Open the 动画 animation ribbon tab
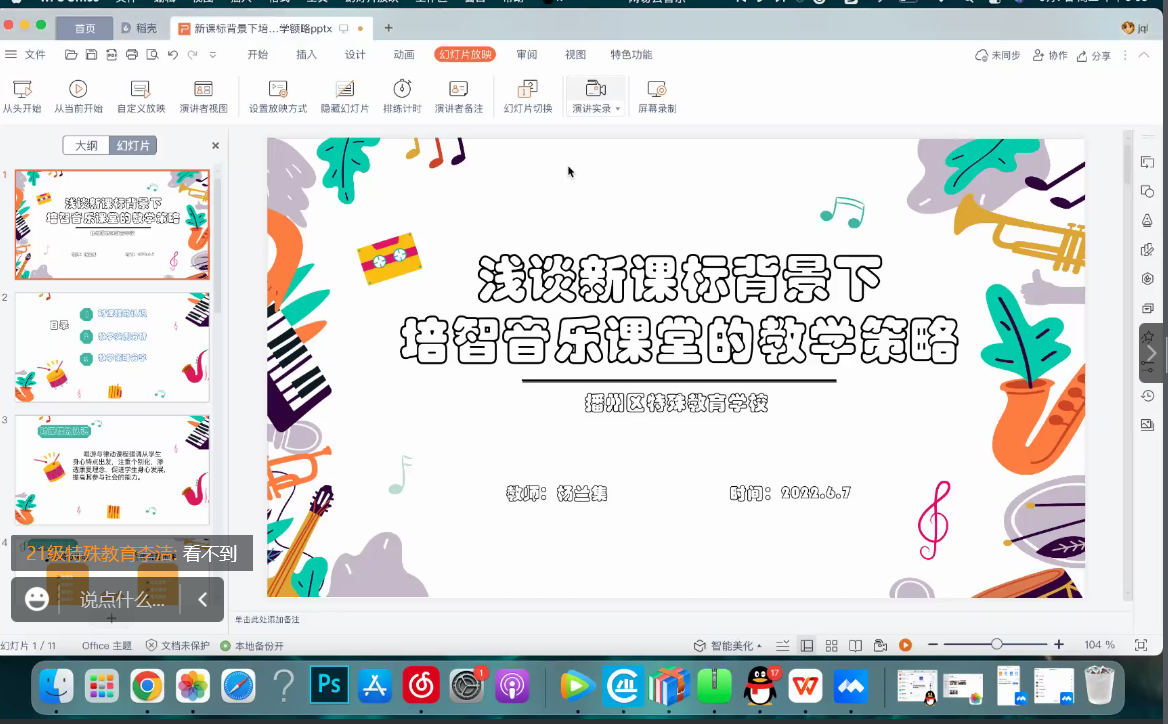This screenshot has height=724, width=1168. (x=404, y=55)
